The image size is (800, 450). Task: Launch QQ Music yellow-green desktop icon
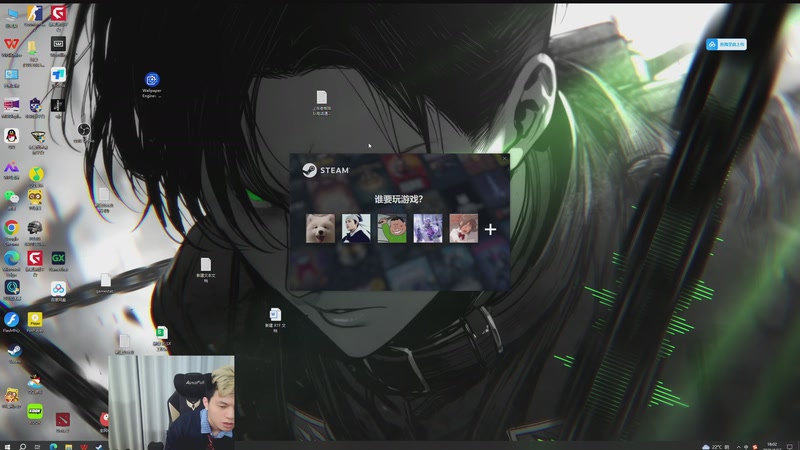click(36, 178)
